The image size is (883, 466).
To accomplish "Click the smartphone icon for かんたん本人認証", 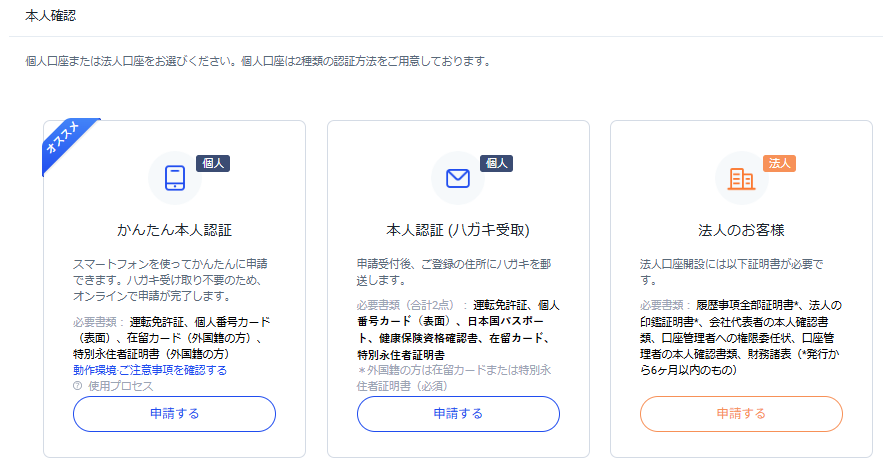I will [175, 178].
